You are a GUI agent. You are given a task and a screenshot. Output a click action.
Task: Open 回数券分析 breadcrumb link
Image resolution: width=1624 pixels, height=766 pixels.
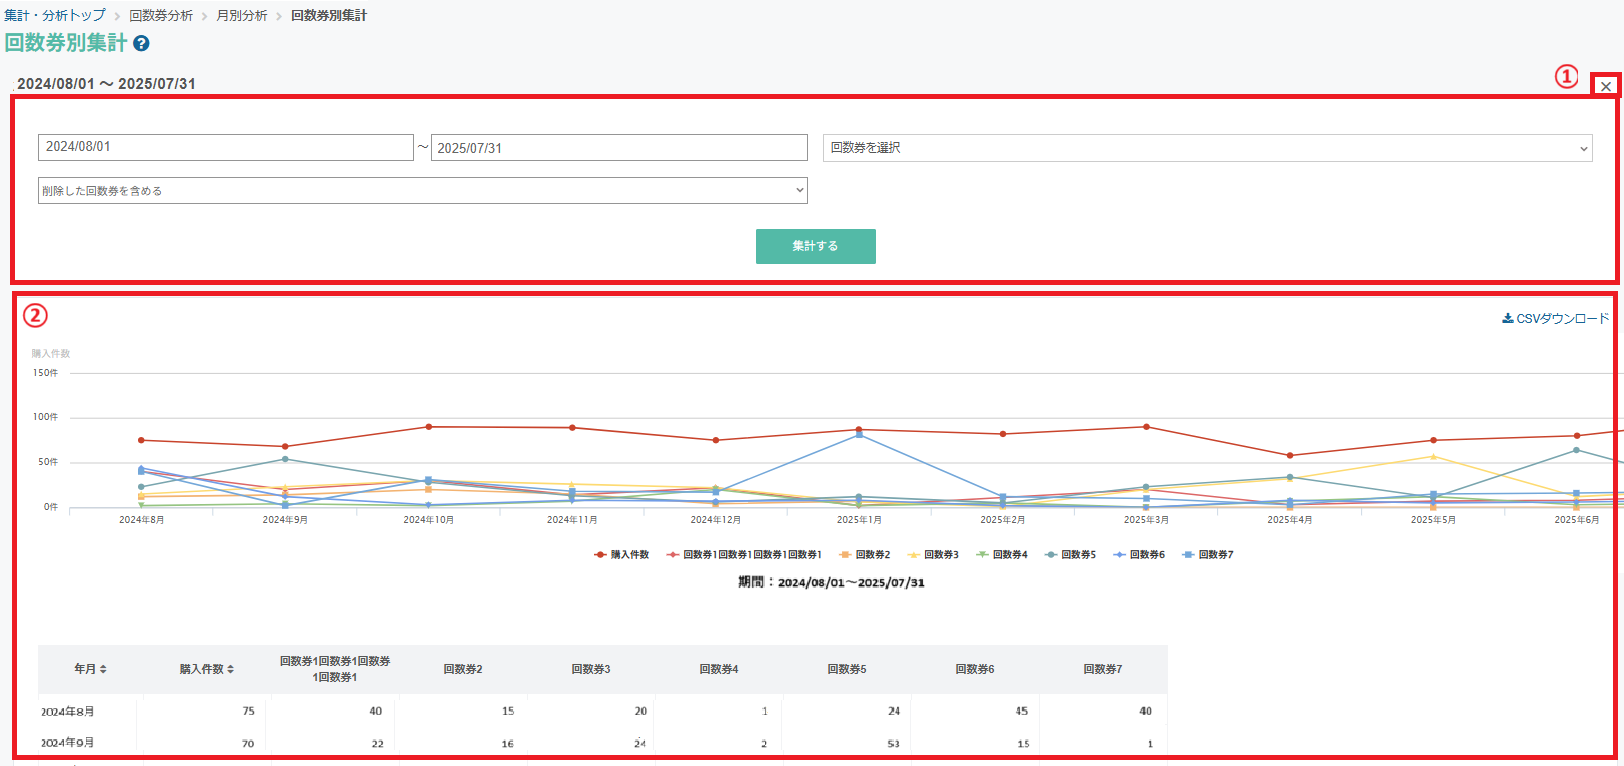tap(161, 16)
